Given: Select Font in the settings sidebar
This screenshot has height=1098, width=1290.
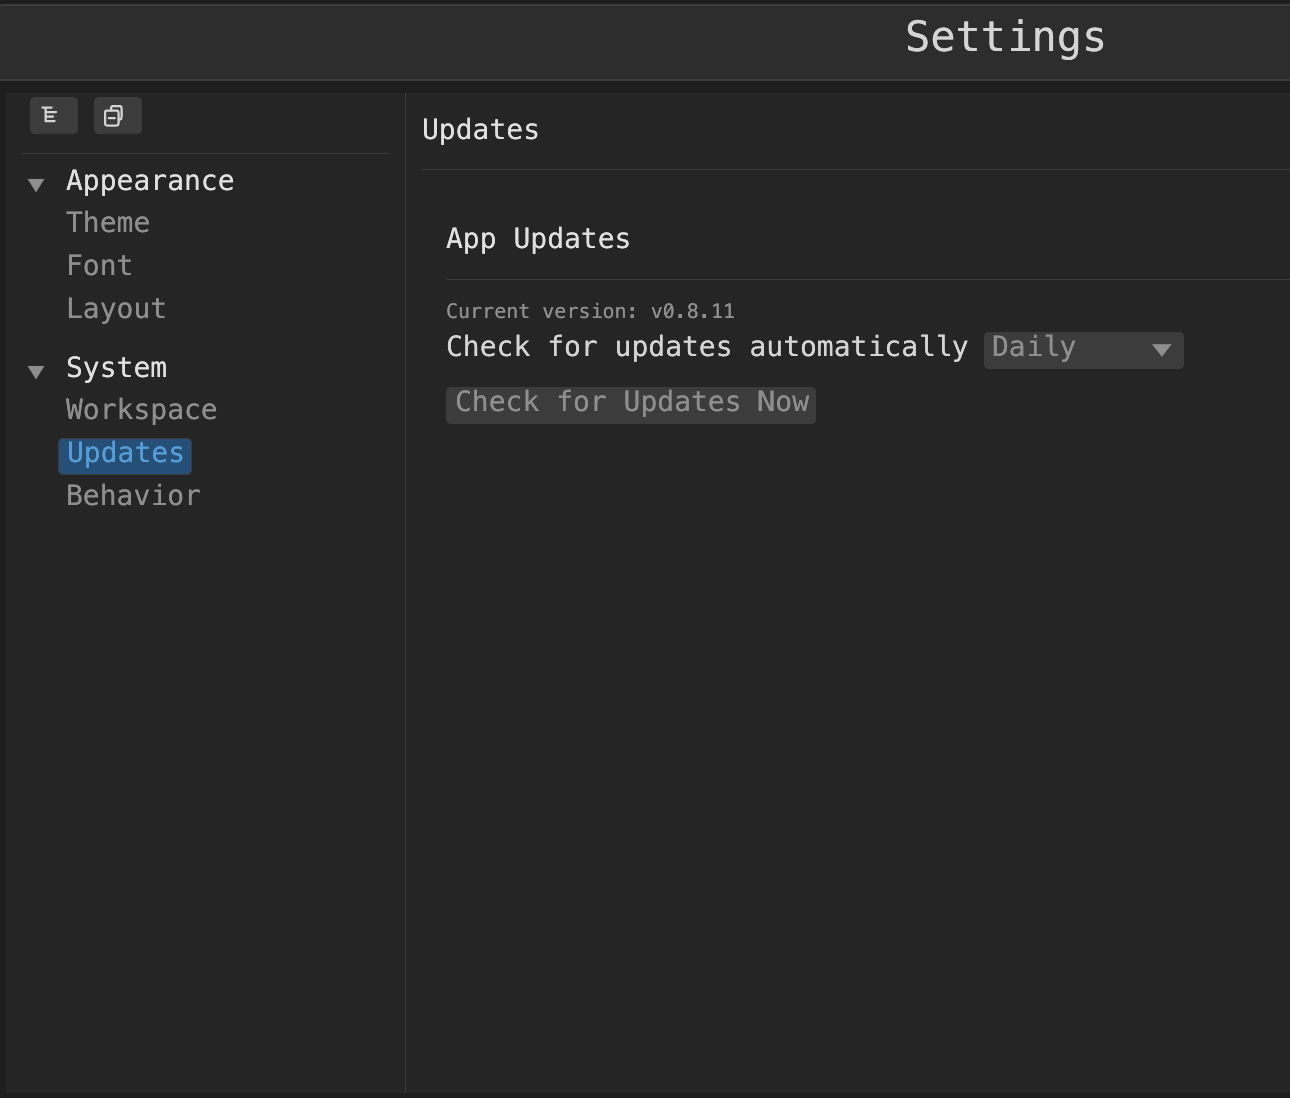Looking at the screenshot, I should pyautogui.click(x=99, y=265).
